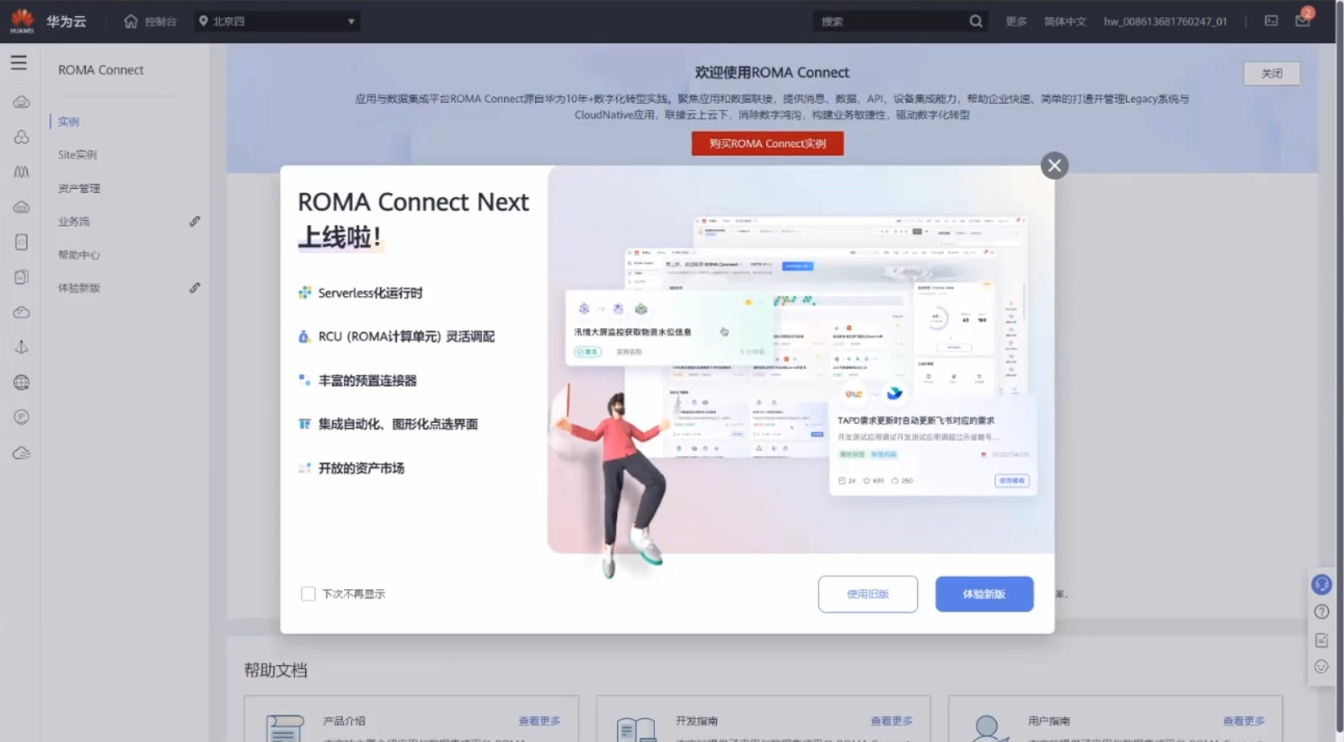Click the home icon beside 控制台
1344x742 pixels.
[x=131, y=21]
